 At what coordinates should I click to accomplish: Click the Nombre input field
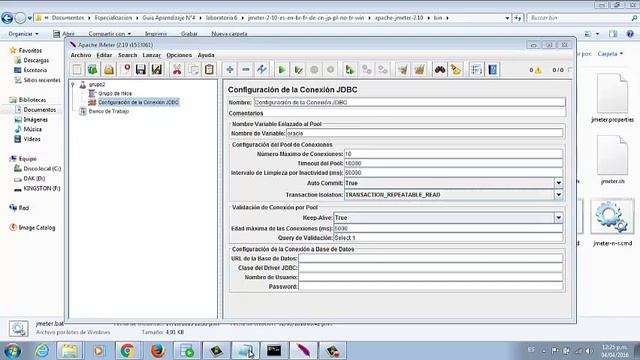(x=409, y=102)
